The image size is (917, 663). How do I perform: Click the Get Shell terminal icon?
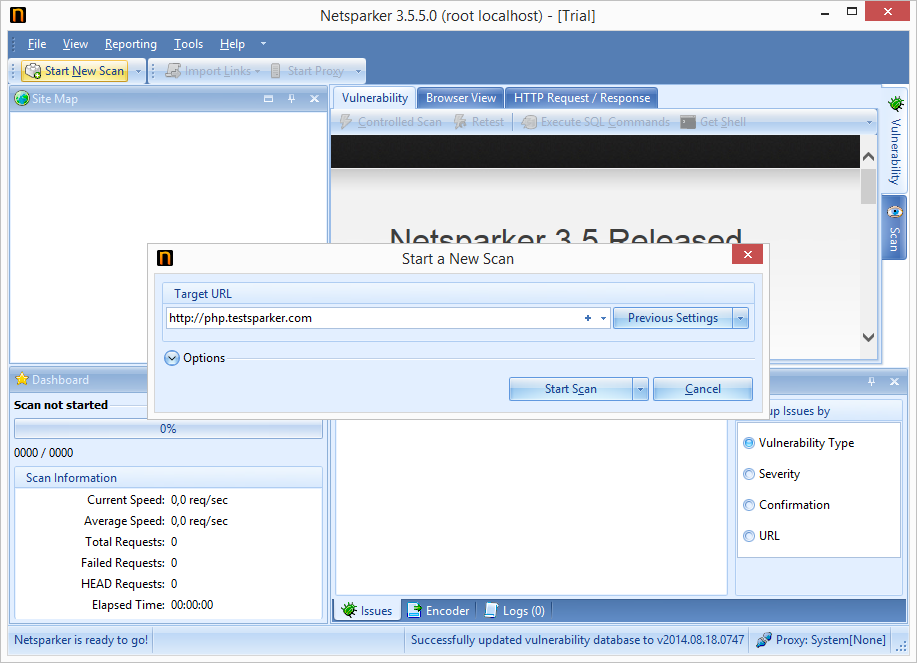pyautogui.click(x=688, y=122)
